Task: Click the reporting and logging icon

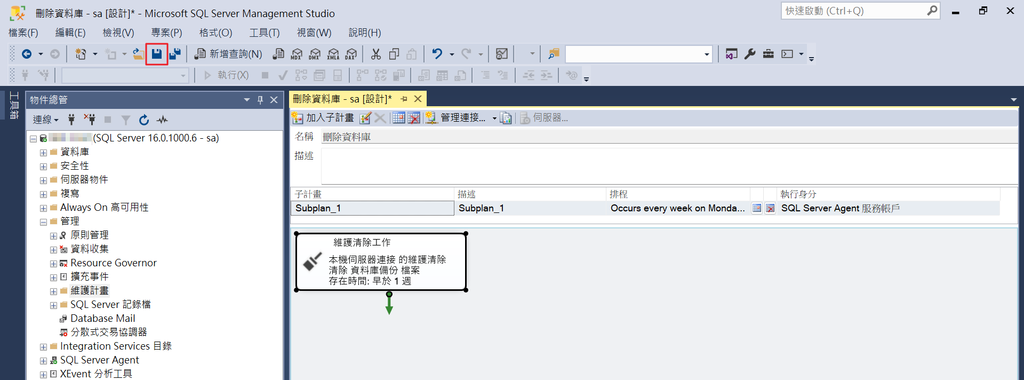Action: click(x=506, y=118)
